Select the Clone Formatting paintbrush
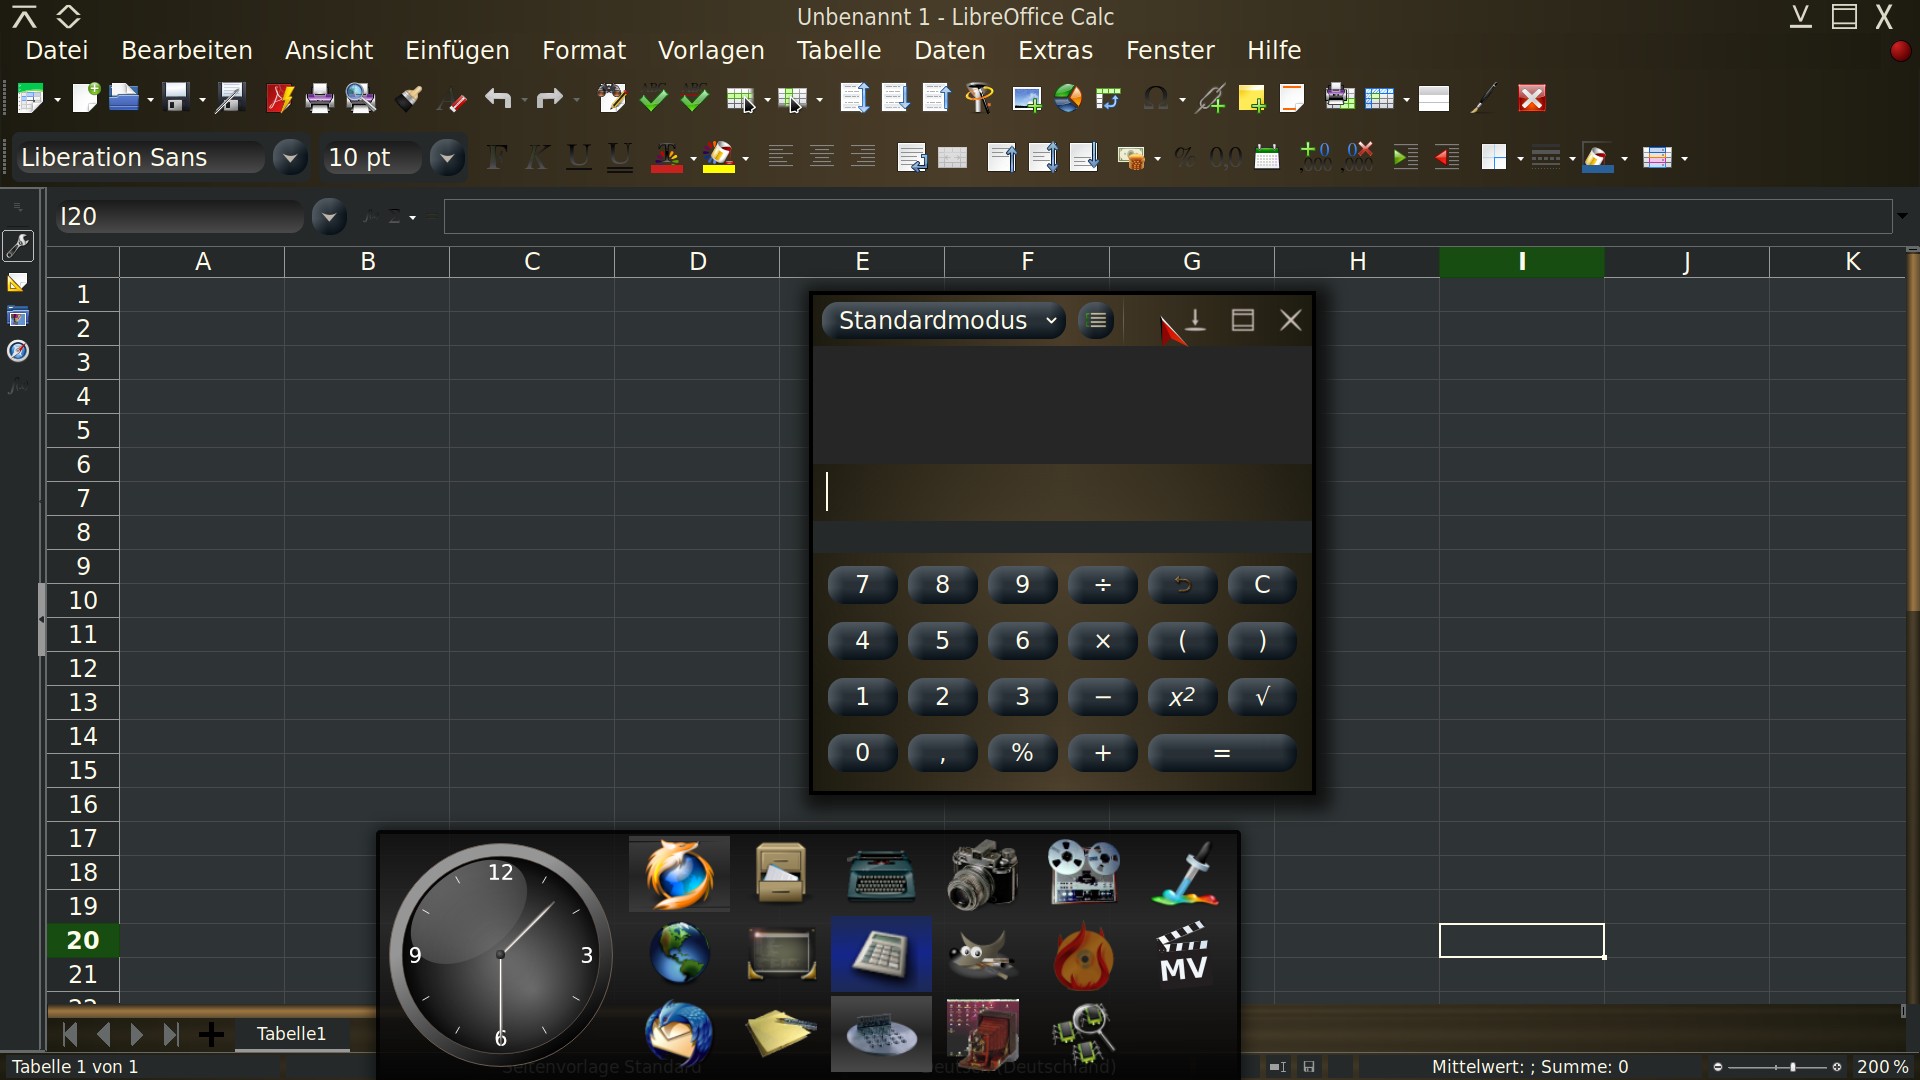This screenshot has width=1920, height=1080. 409,98
